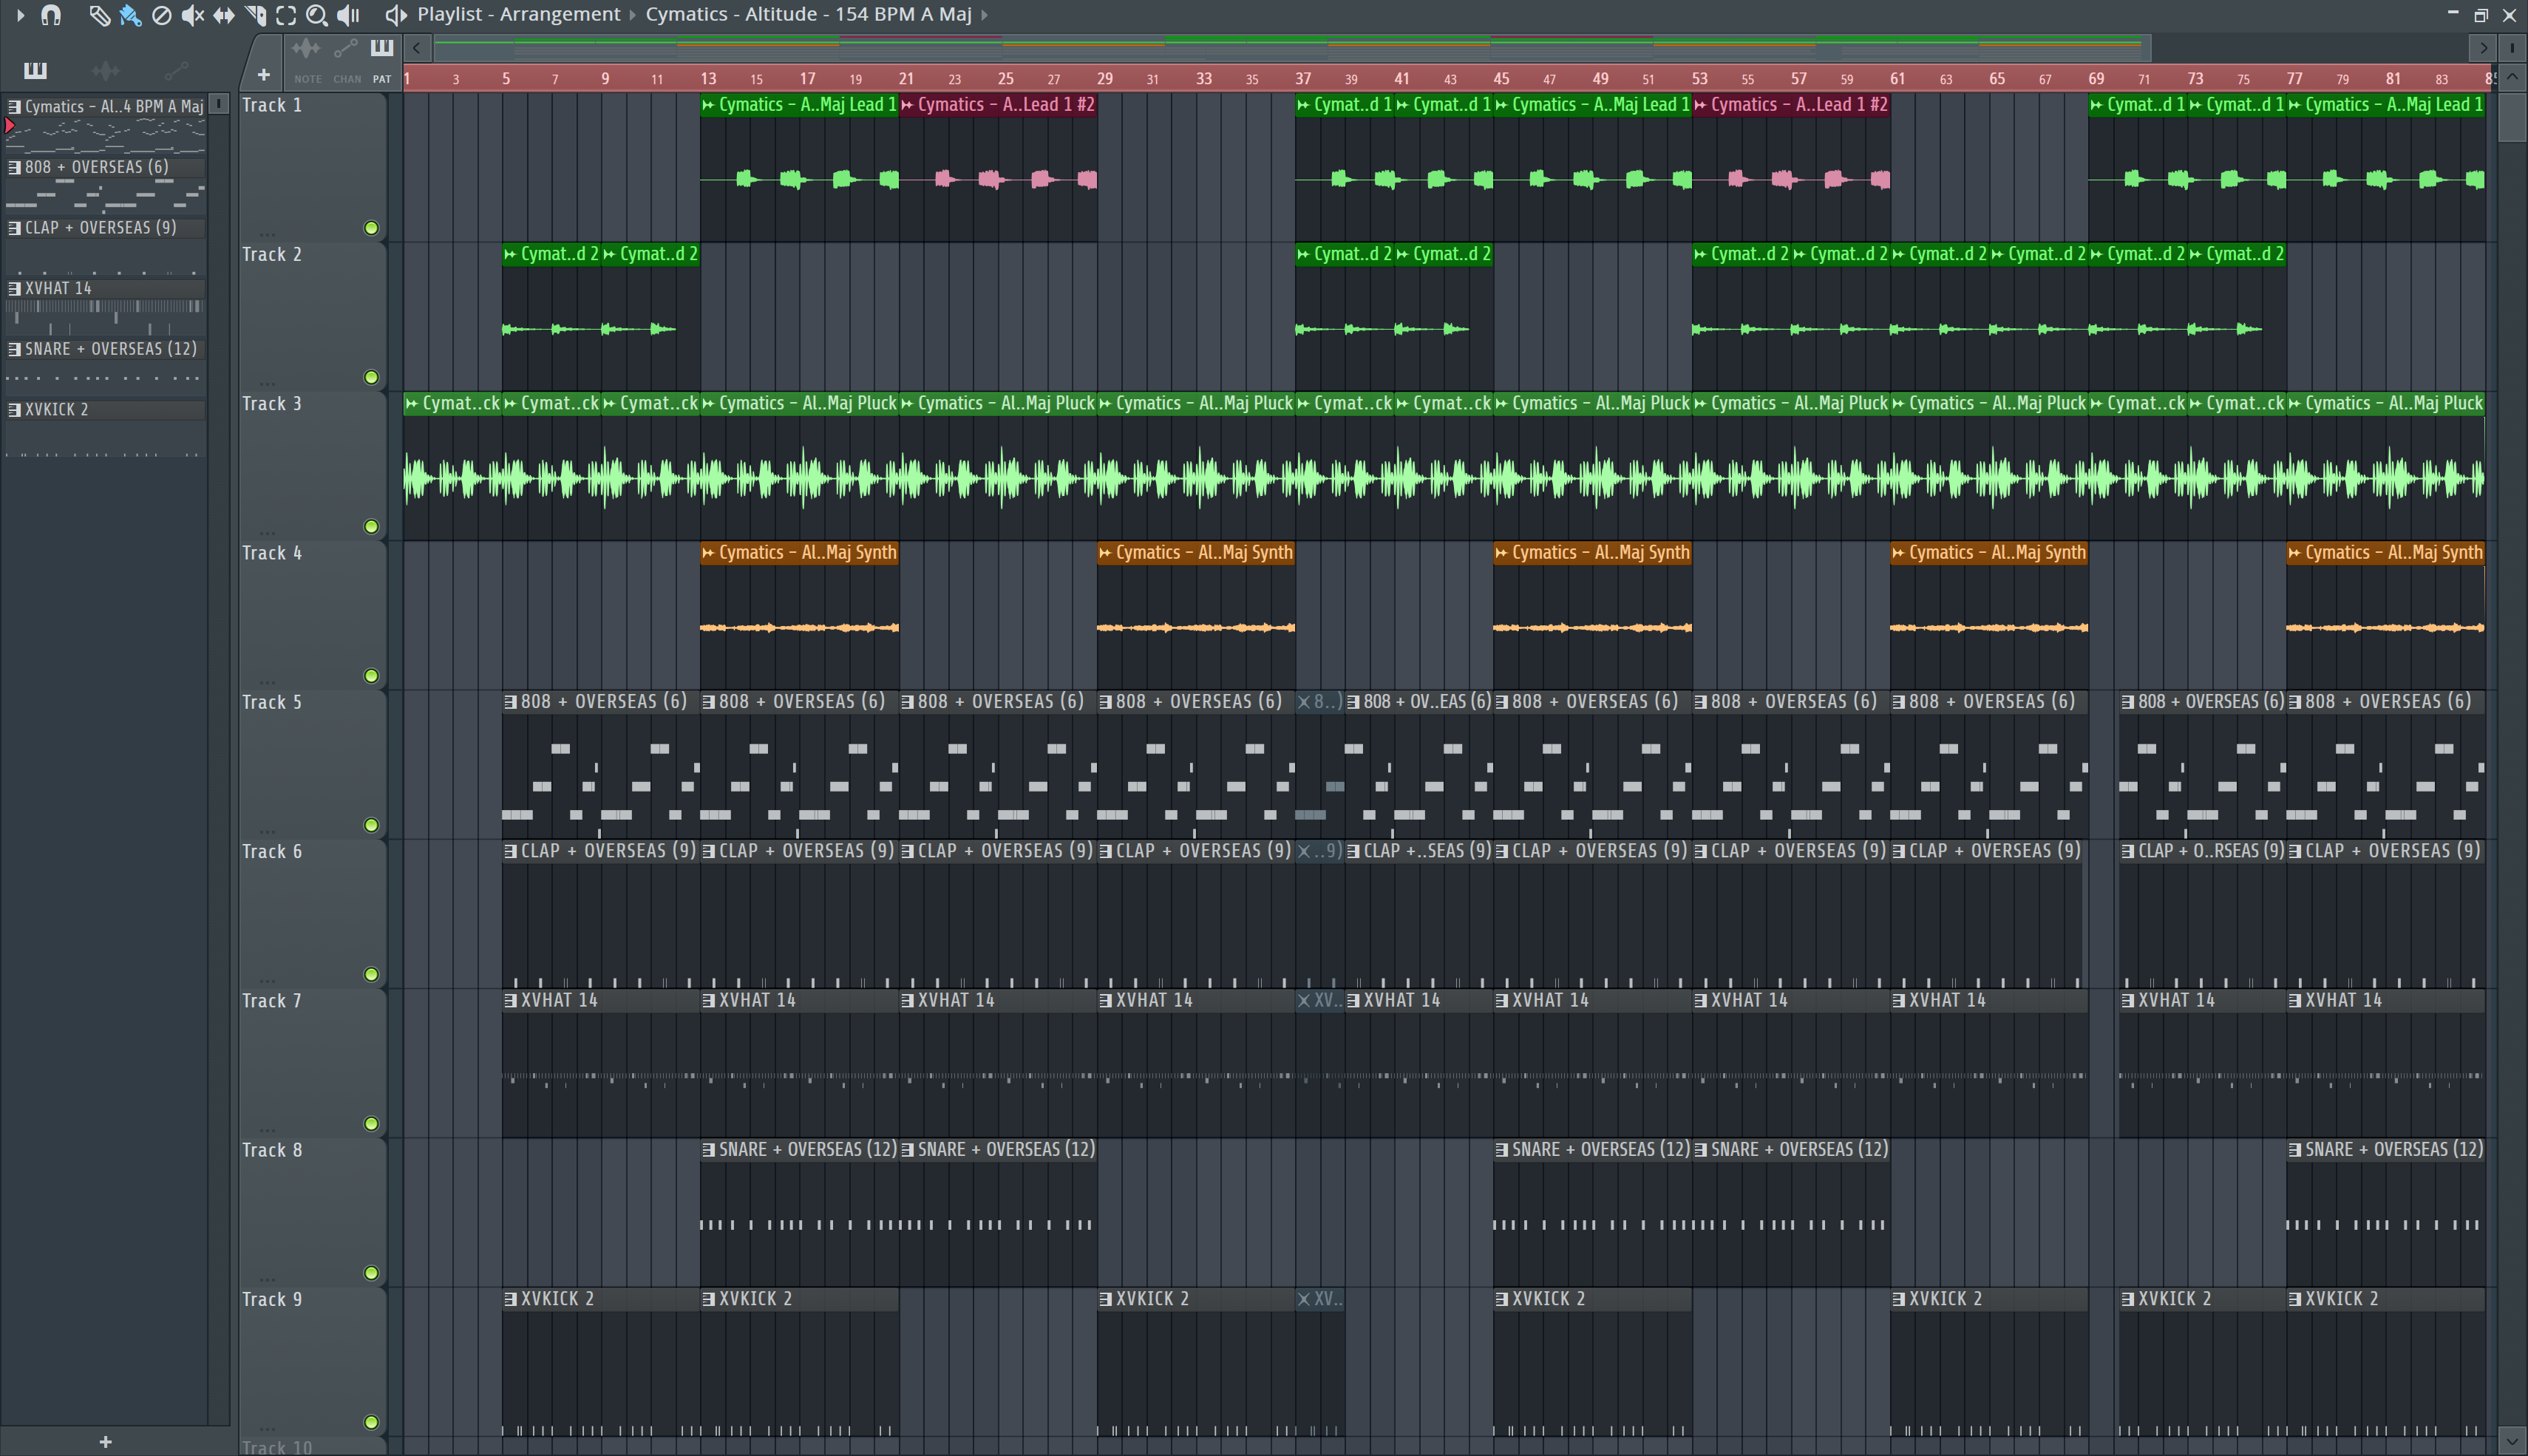This screenshot has width=2528, height=1456.
Task: Mute Track 7 with its green dot
Action: pos(371,1123)
